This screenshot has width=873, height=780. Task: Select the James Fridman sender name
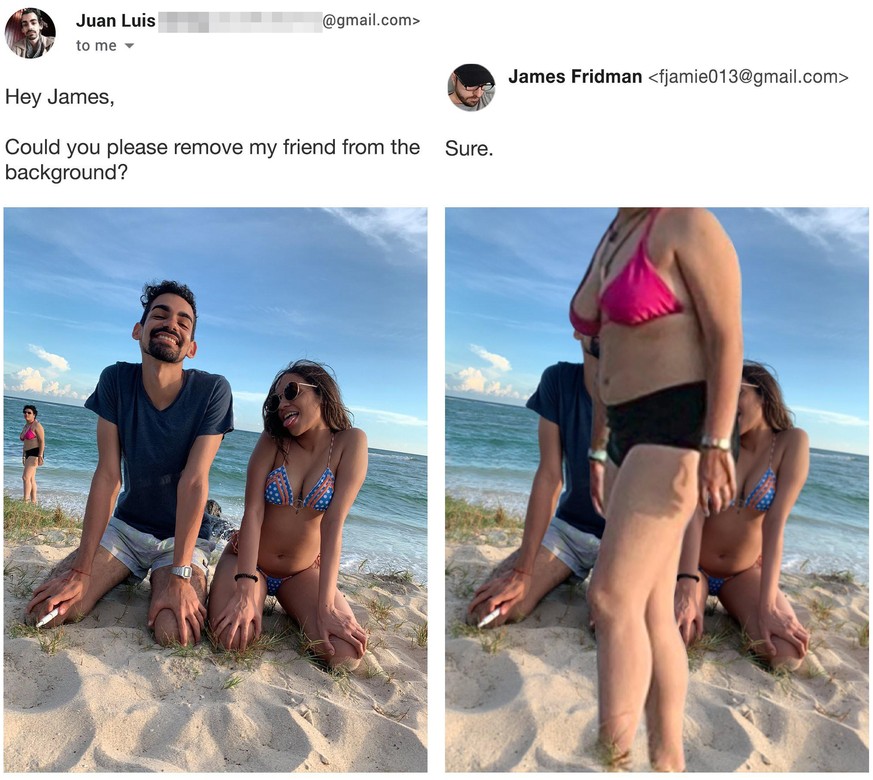(575, 76)
